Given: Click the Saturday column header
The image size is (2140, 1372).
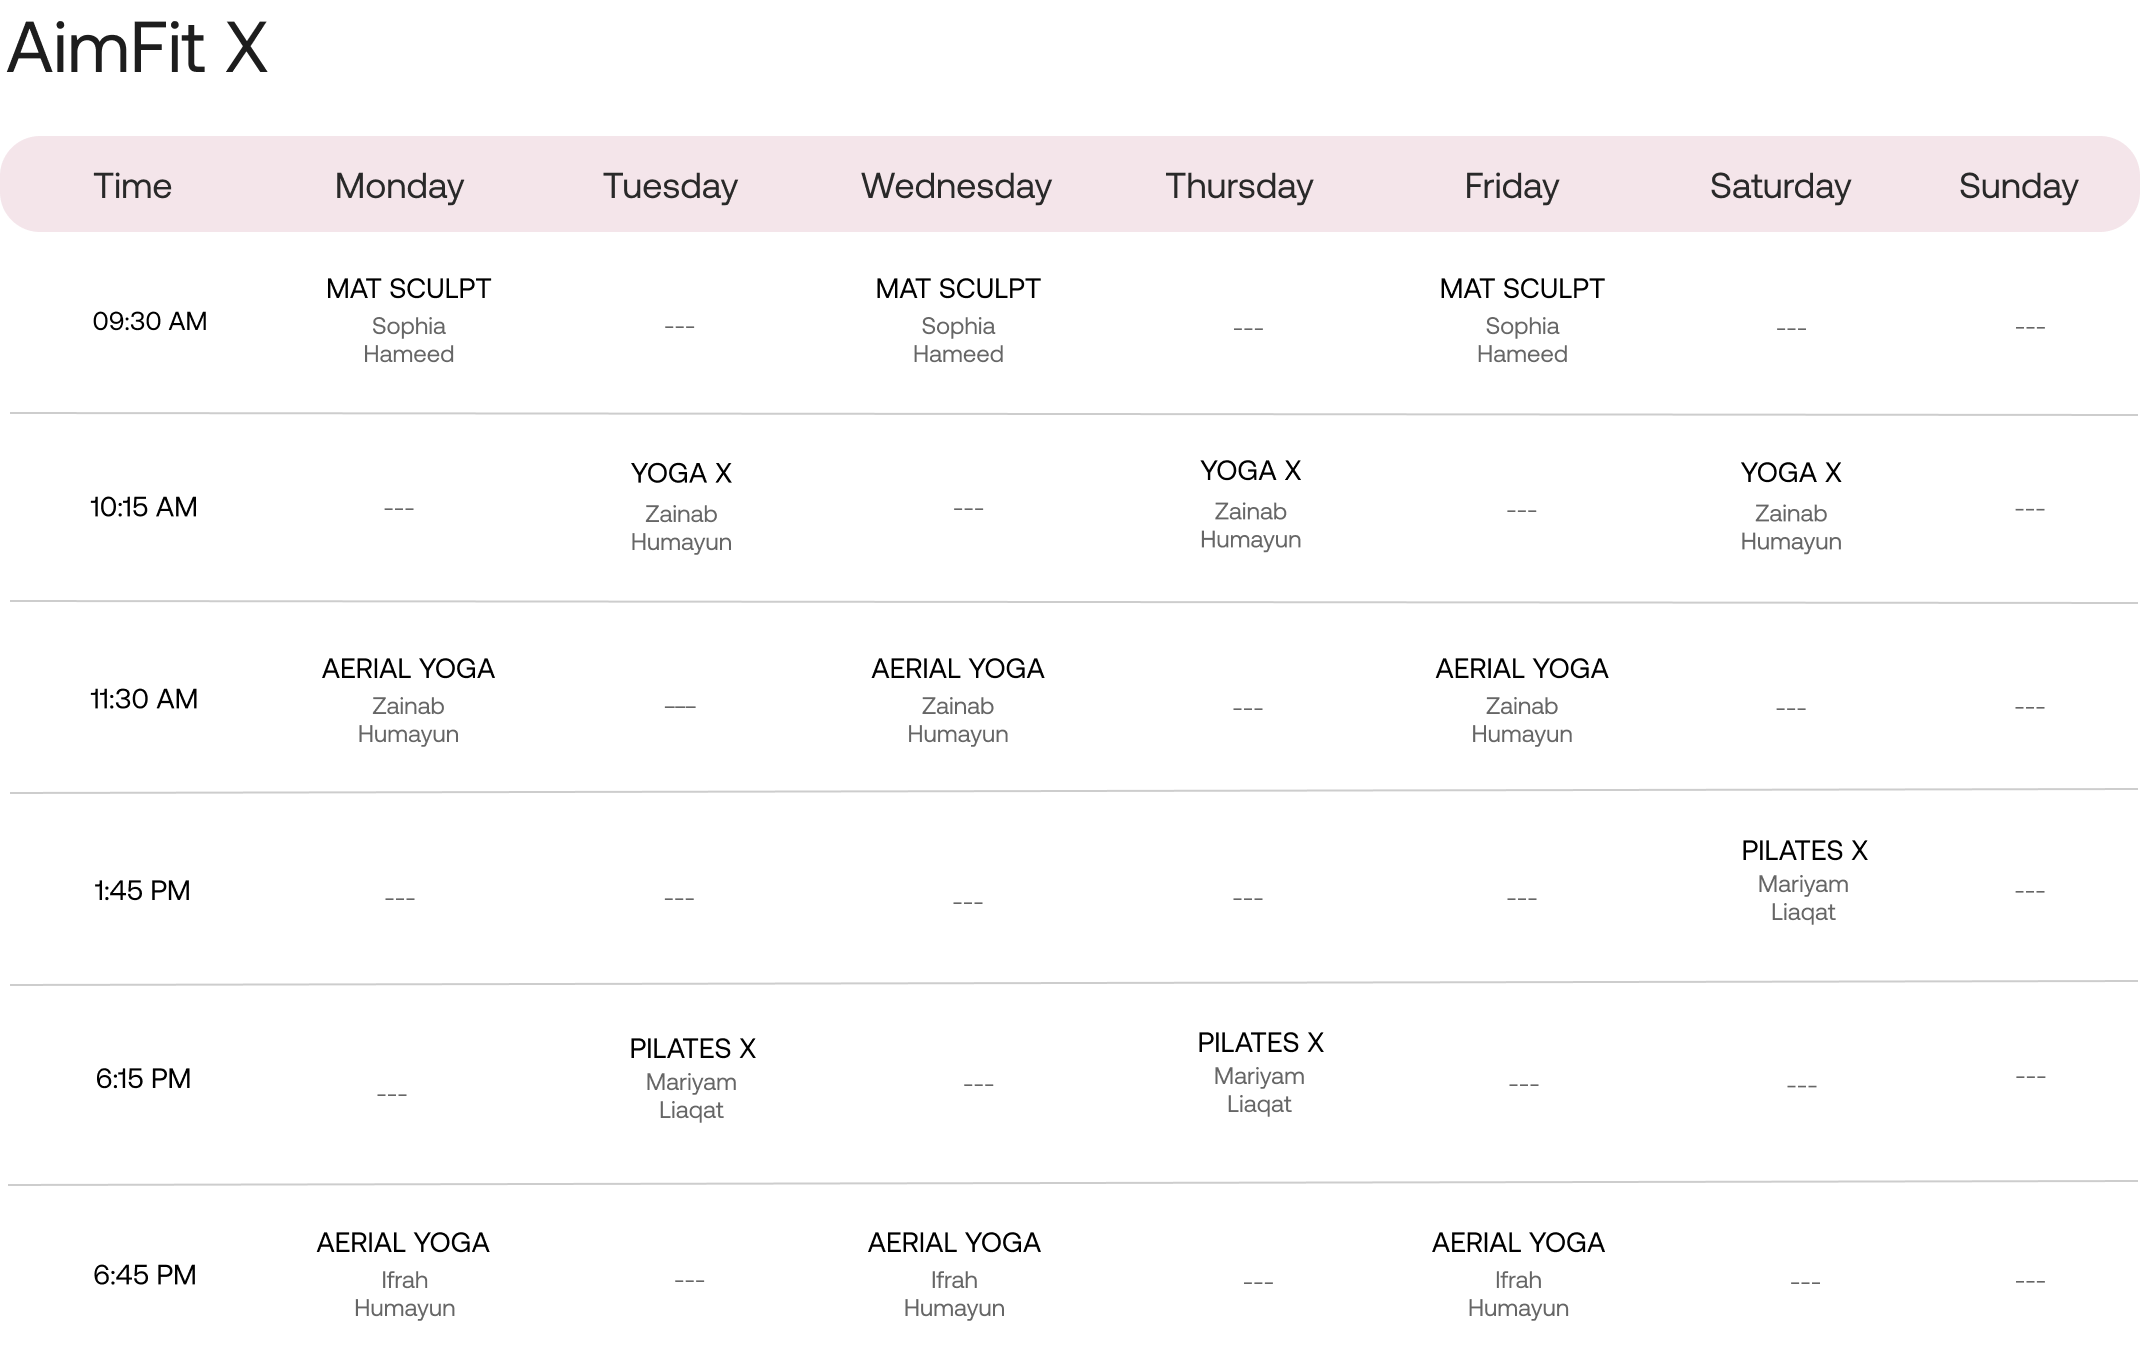Looking at the screenshot, I should [x=1780, y=186].
